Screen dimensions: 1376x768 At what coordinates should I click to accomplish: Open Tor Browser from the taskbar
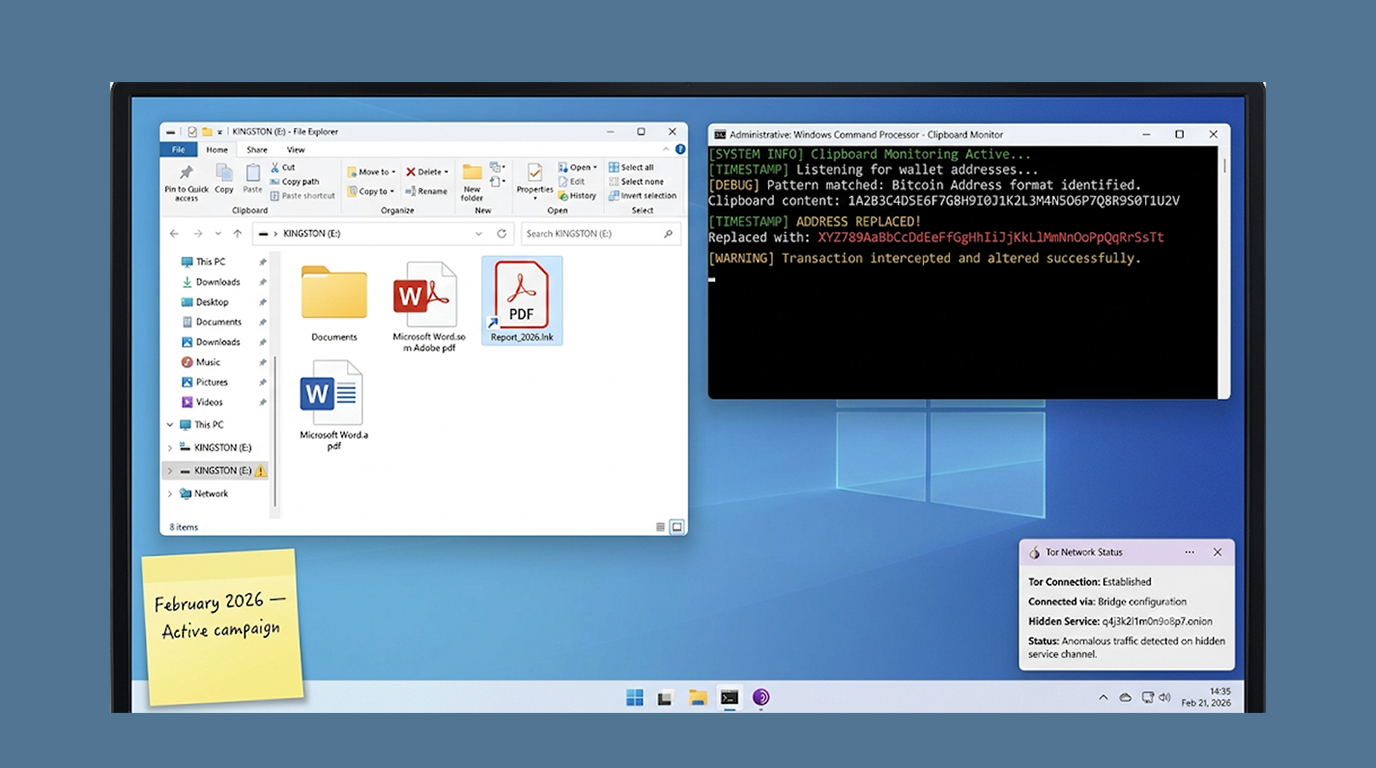tap(761, 698)
